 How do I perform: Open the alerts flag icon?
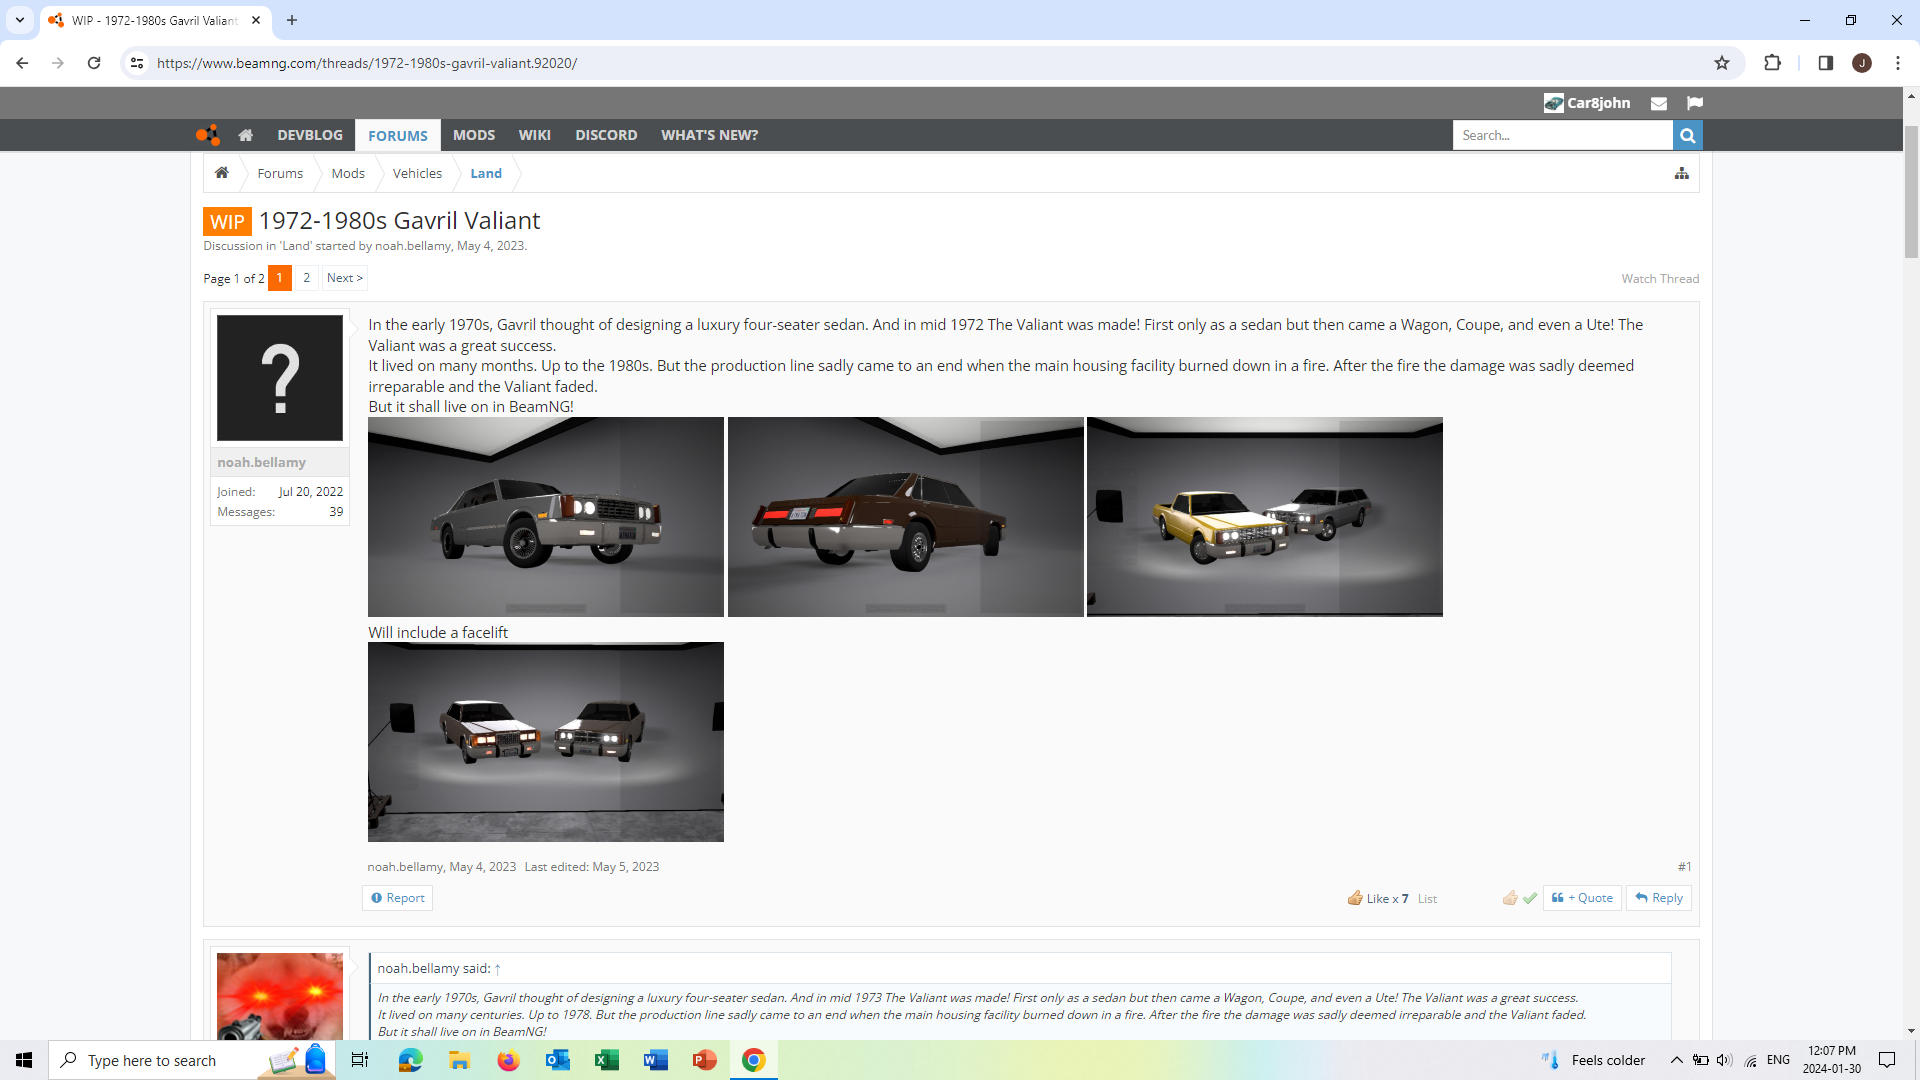coord(1694,103)
